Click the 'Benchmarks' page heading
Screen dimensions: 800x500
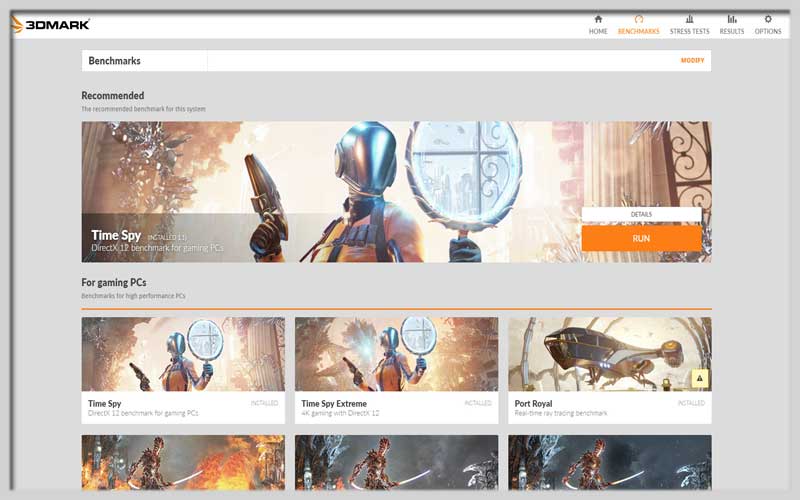(x=114, y=61)
